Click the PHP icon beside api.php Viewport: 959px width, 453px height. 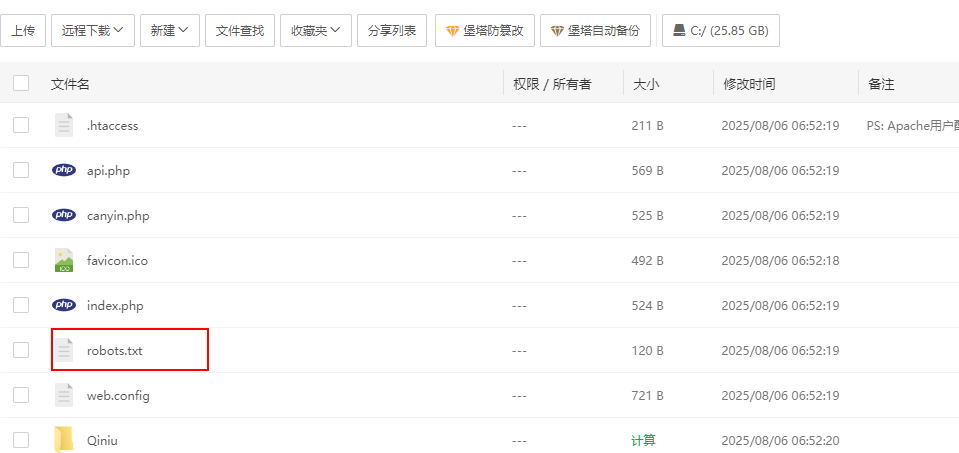click(64, 170)
